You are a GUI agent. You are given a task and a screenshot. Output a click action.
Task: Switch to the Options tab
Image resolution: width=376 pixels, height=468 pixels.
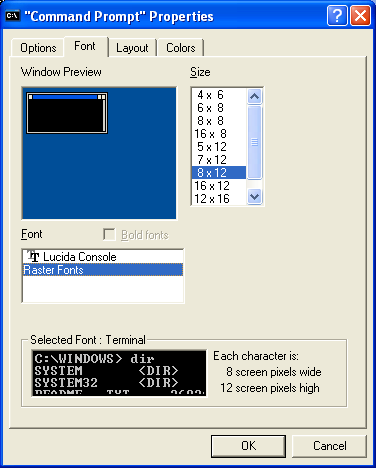38,48
